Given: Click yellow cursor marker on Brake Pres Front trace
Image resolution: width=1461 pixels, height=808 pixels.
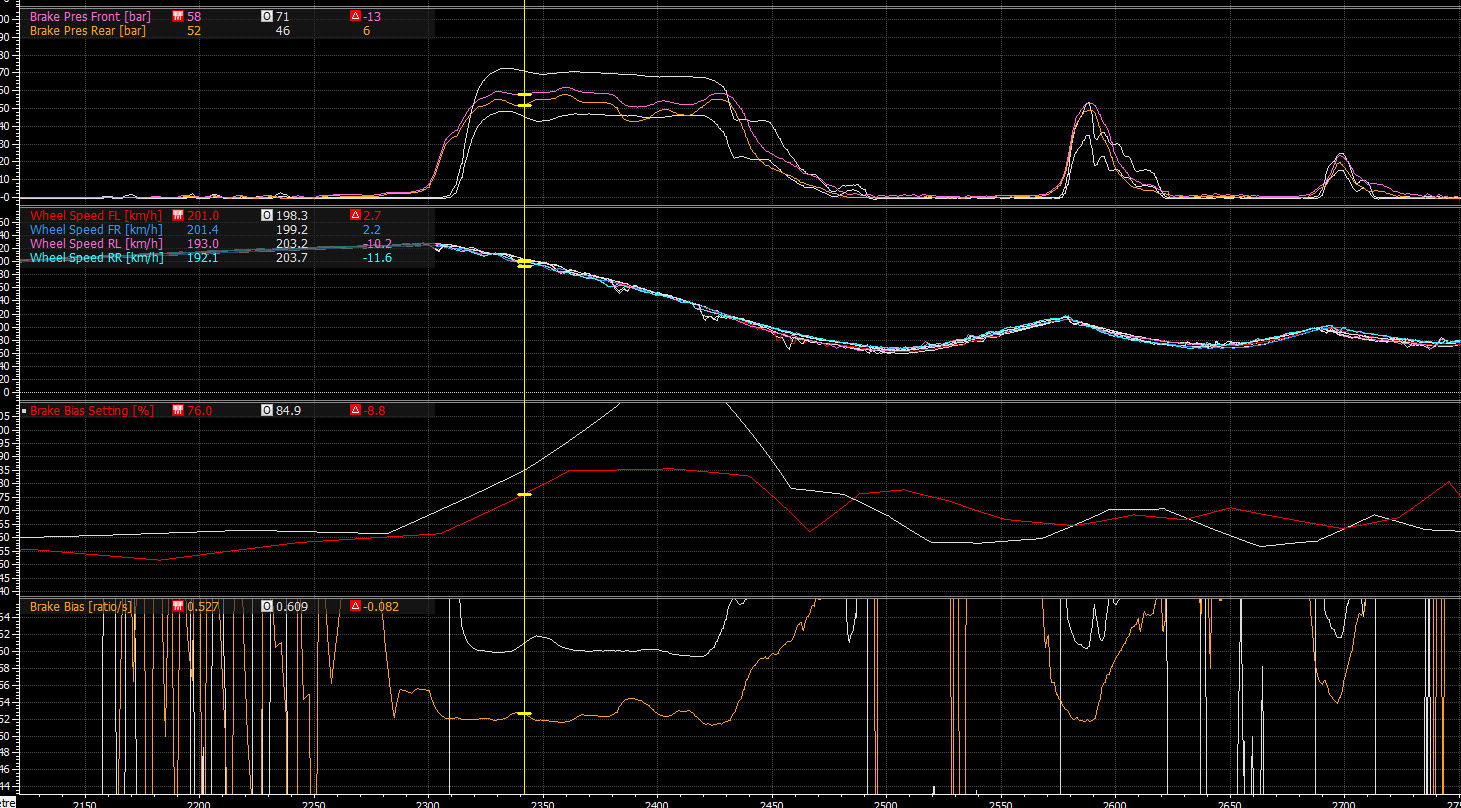Looking at the screenshot, I should pos(525,95).
